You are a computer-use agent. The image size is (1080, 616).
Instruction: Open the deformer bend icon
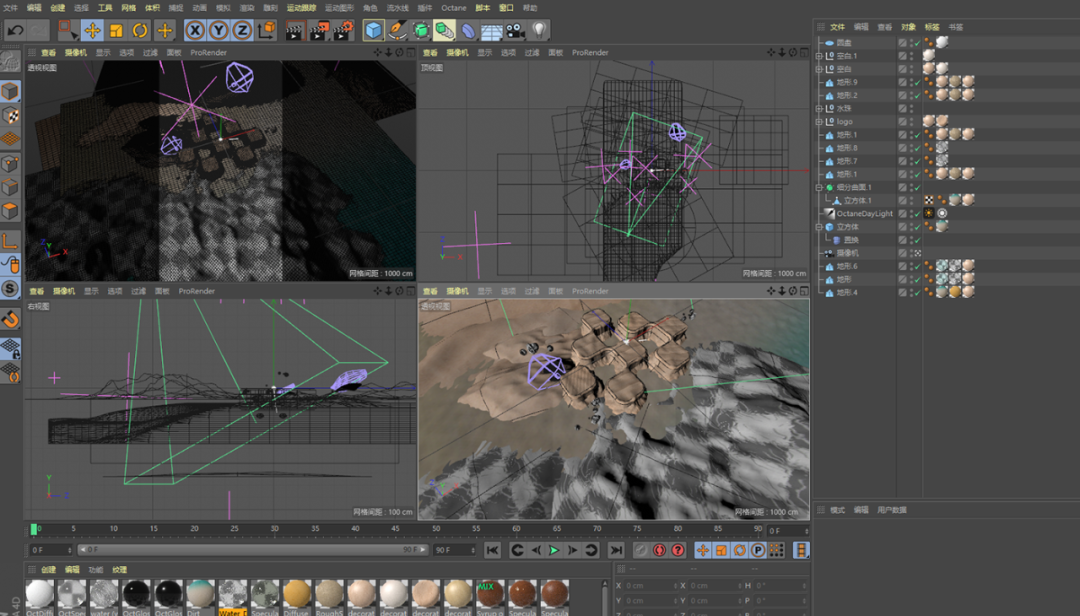coord(468,30)
